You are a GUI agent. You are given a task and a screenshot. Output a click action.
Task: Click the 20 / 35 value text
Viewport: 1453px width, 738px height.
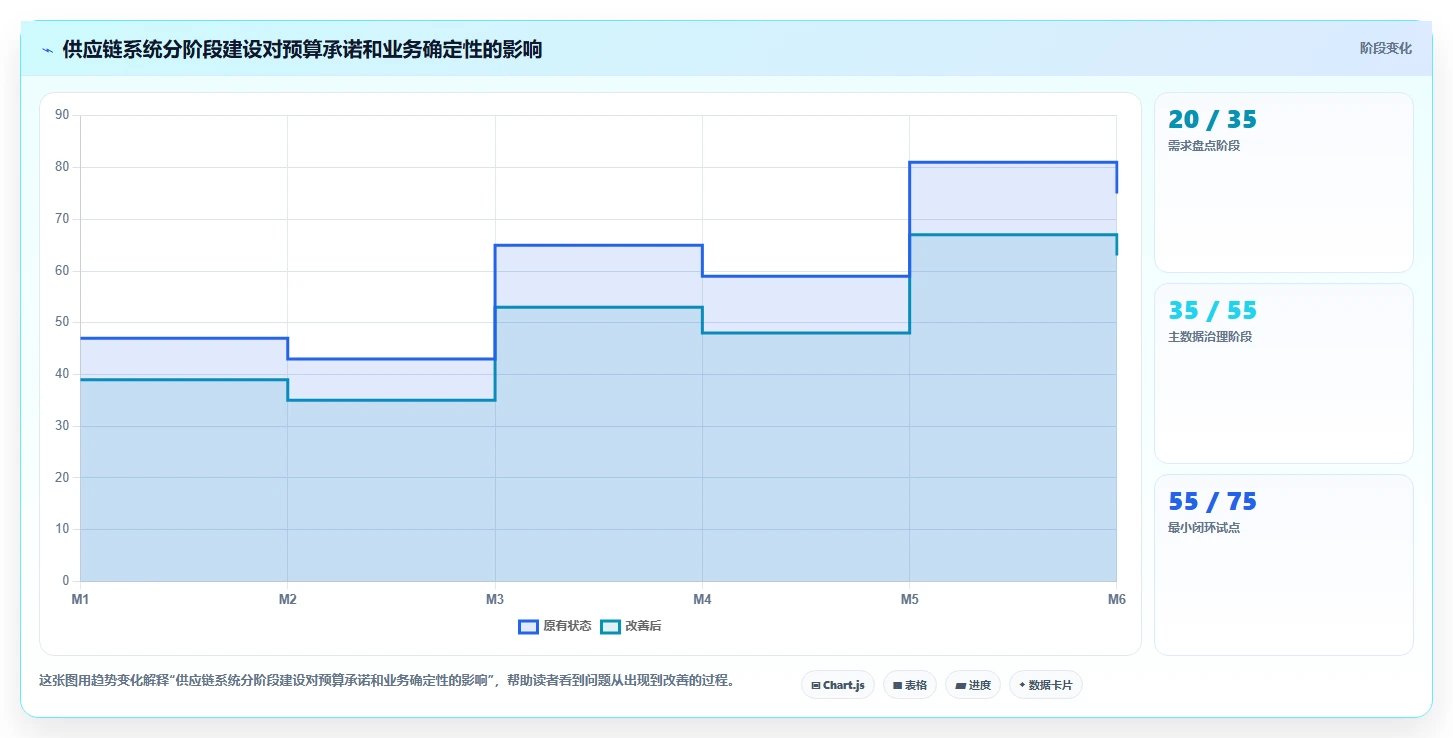click(1212, 120)
